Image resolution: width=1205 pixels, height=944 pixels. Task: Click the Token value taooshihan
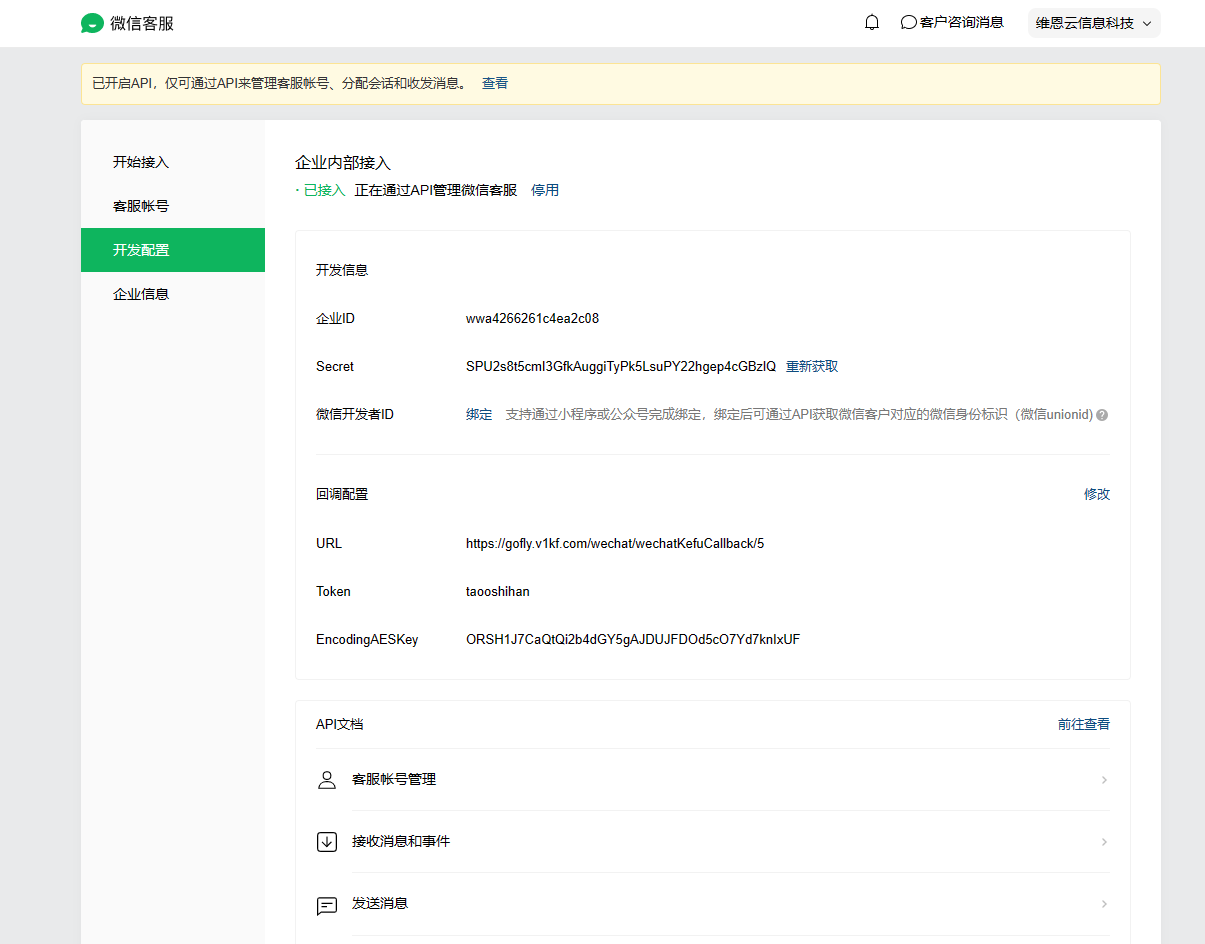pyautogui.click(x=498, y=591)
